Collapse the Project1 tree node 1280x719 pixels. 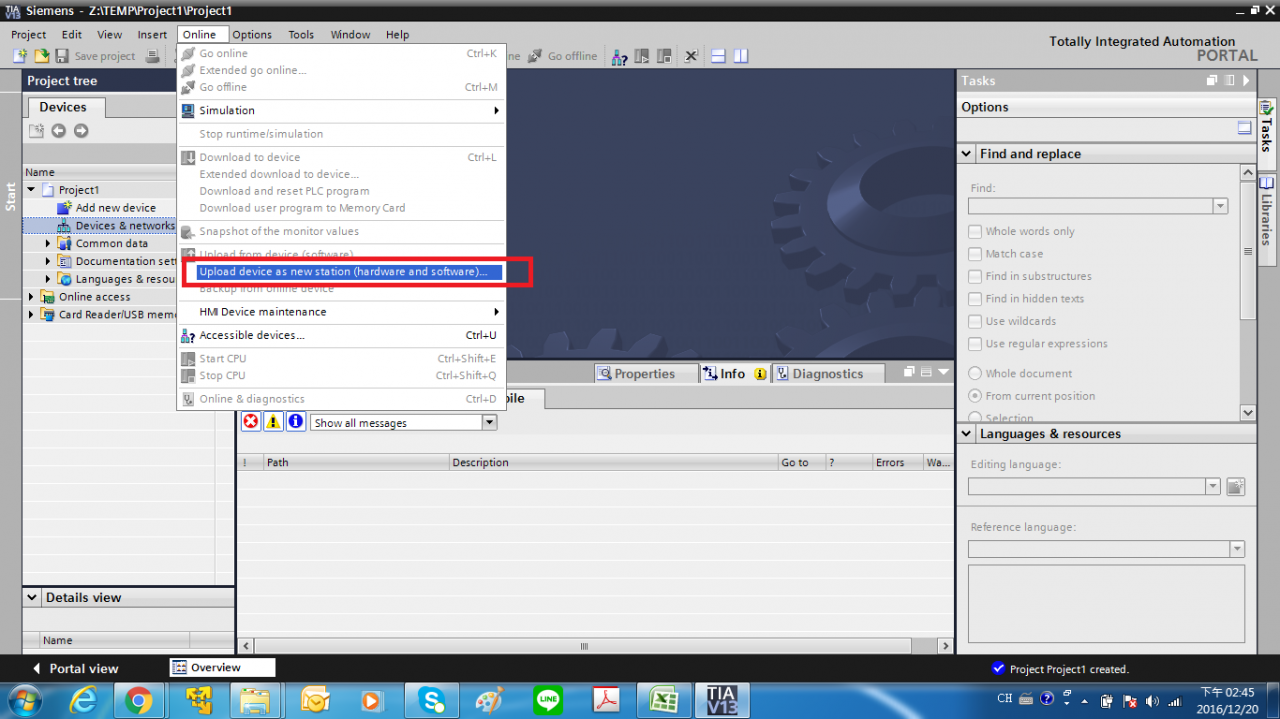31,190
